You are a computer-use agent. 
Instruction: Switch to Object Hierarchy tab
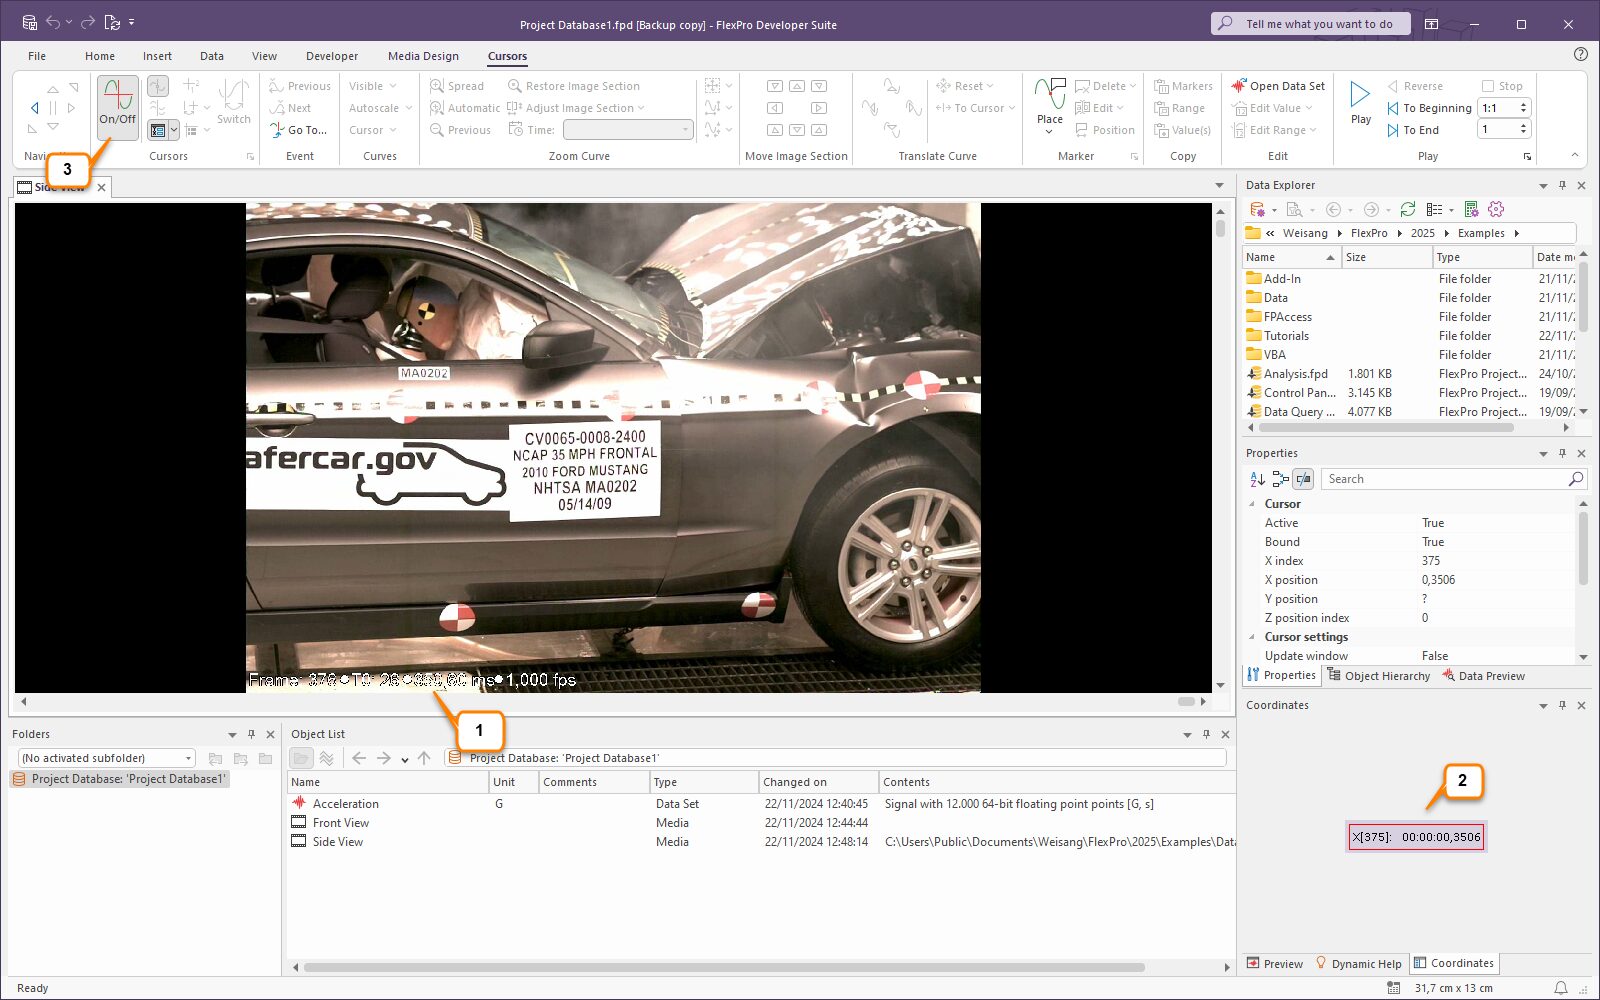point(1378,676)
